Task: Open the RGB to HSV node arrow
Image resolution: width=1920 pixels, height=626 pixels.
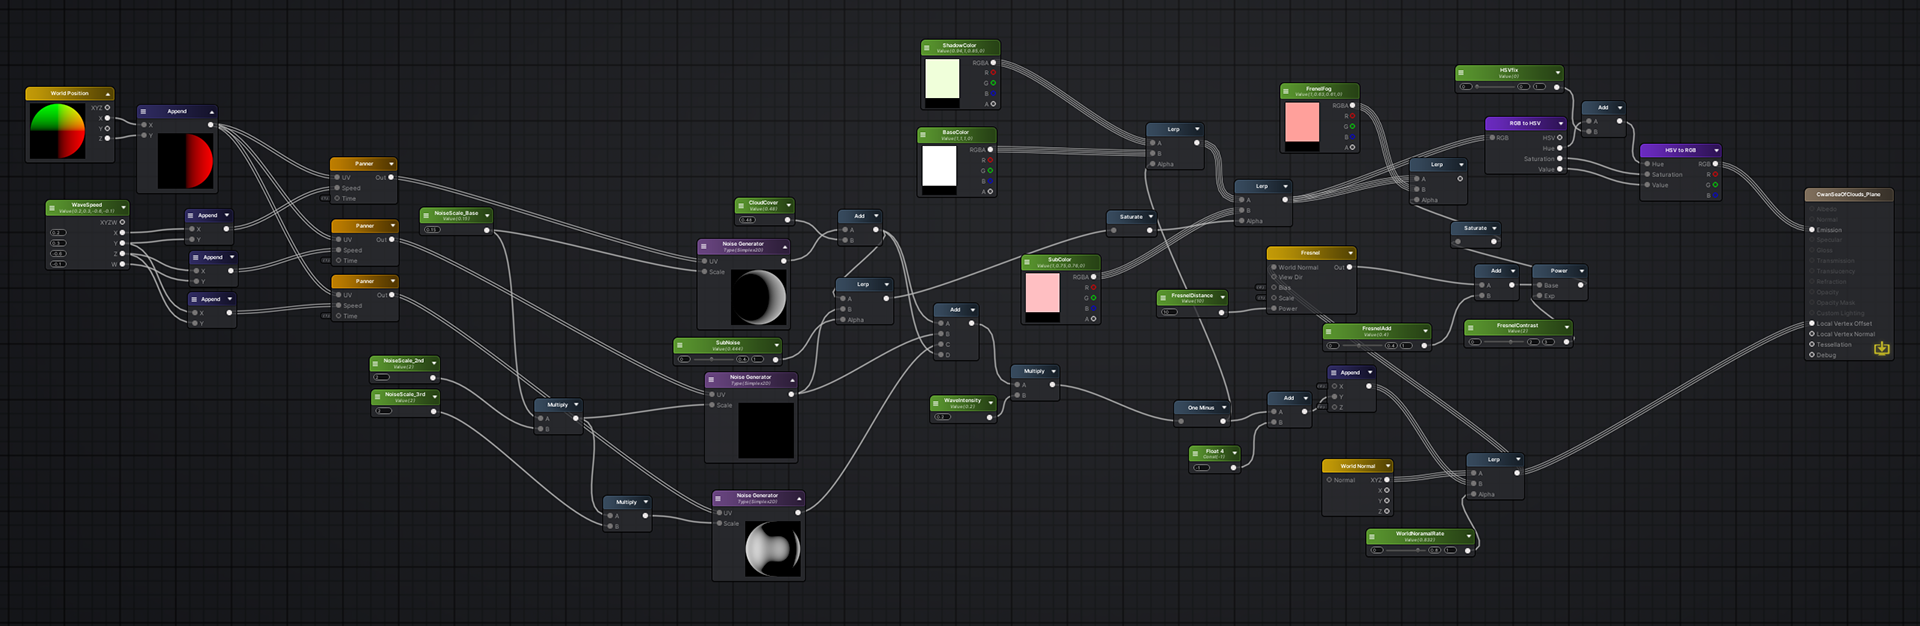Action: pos(1560,124)
